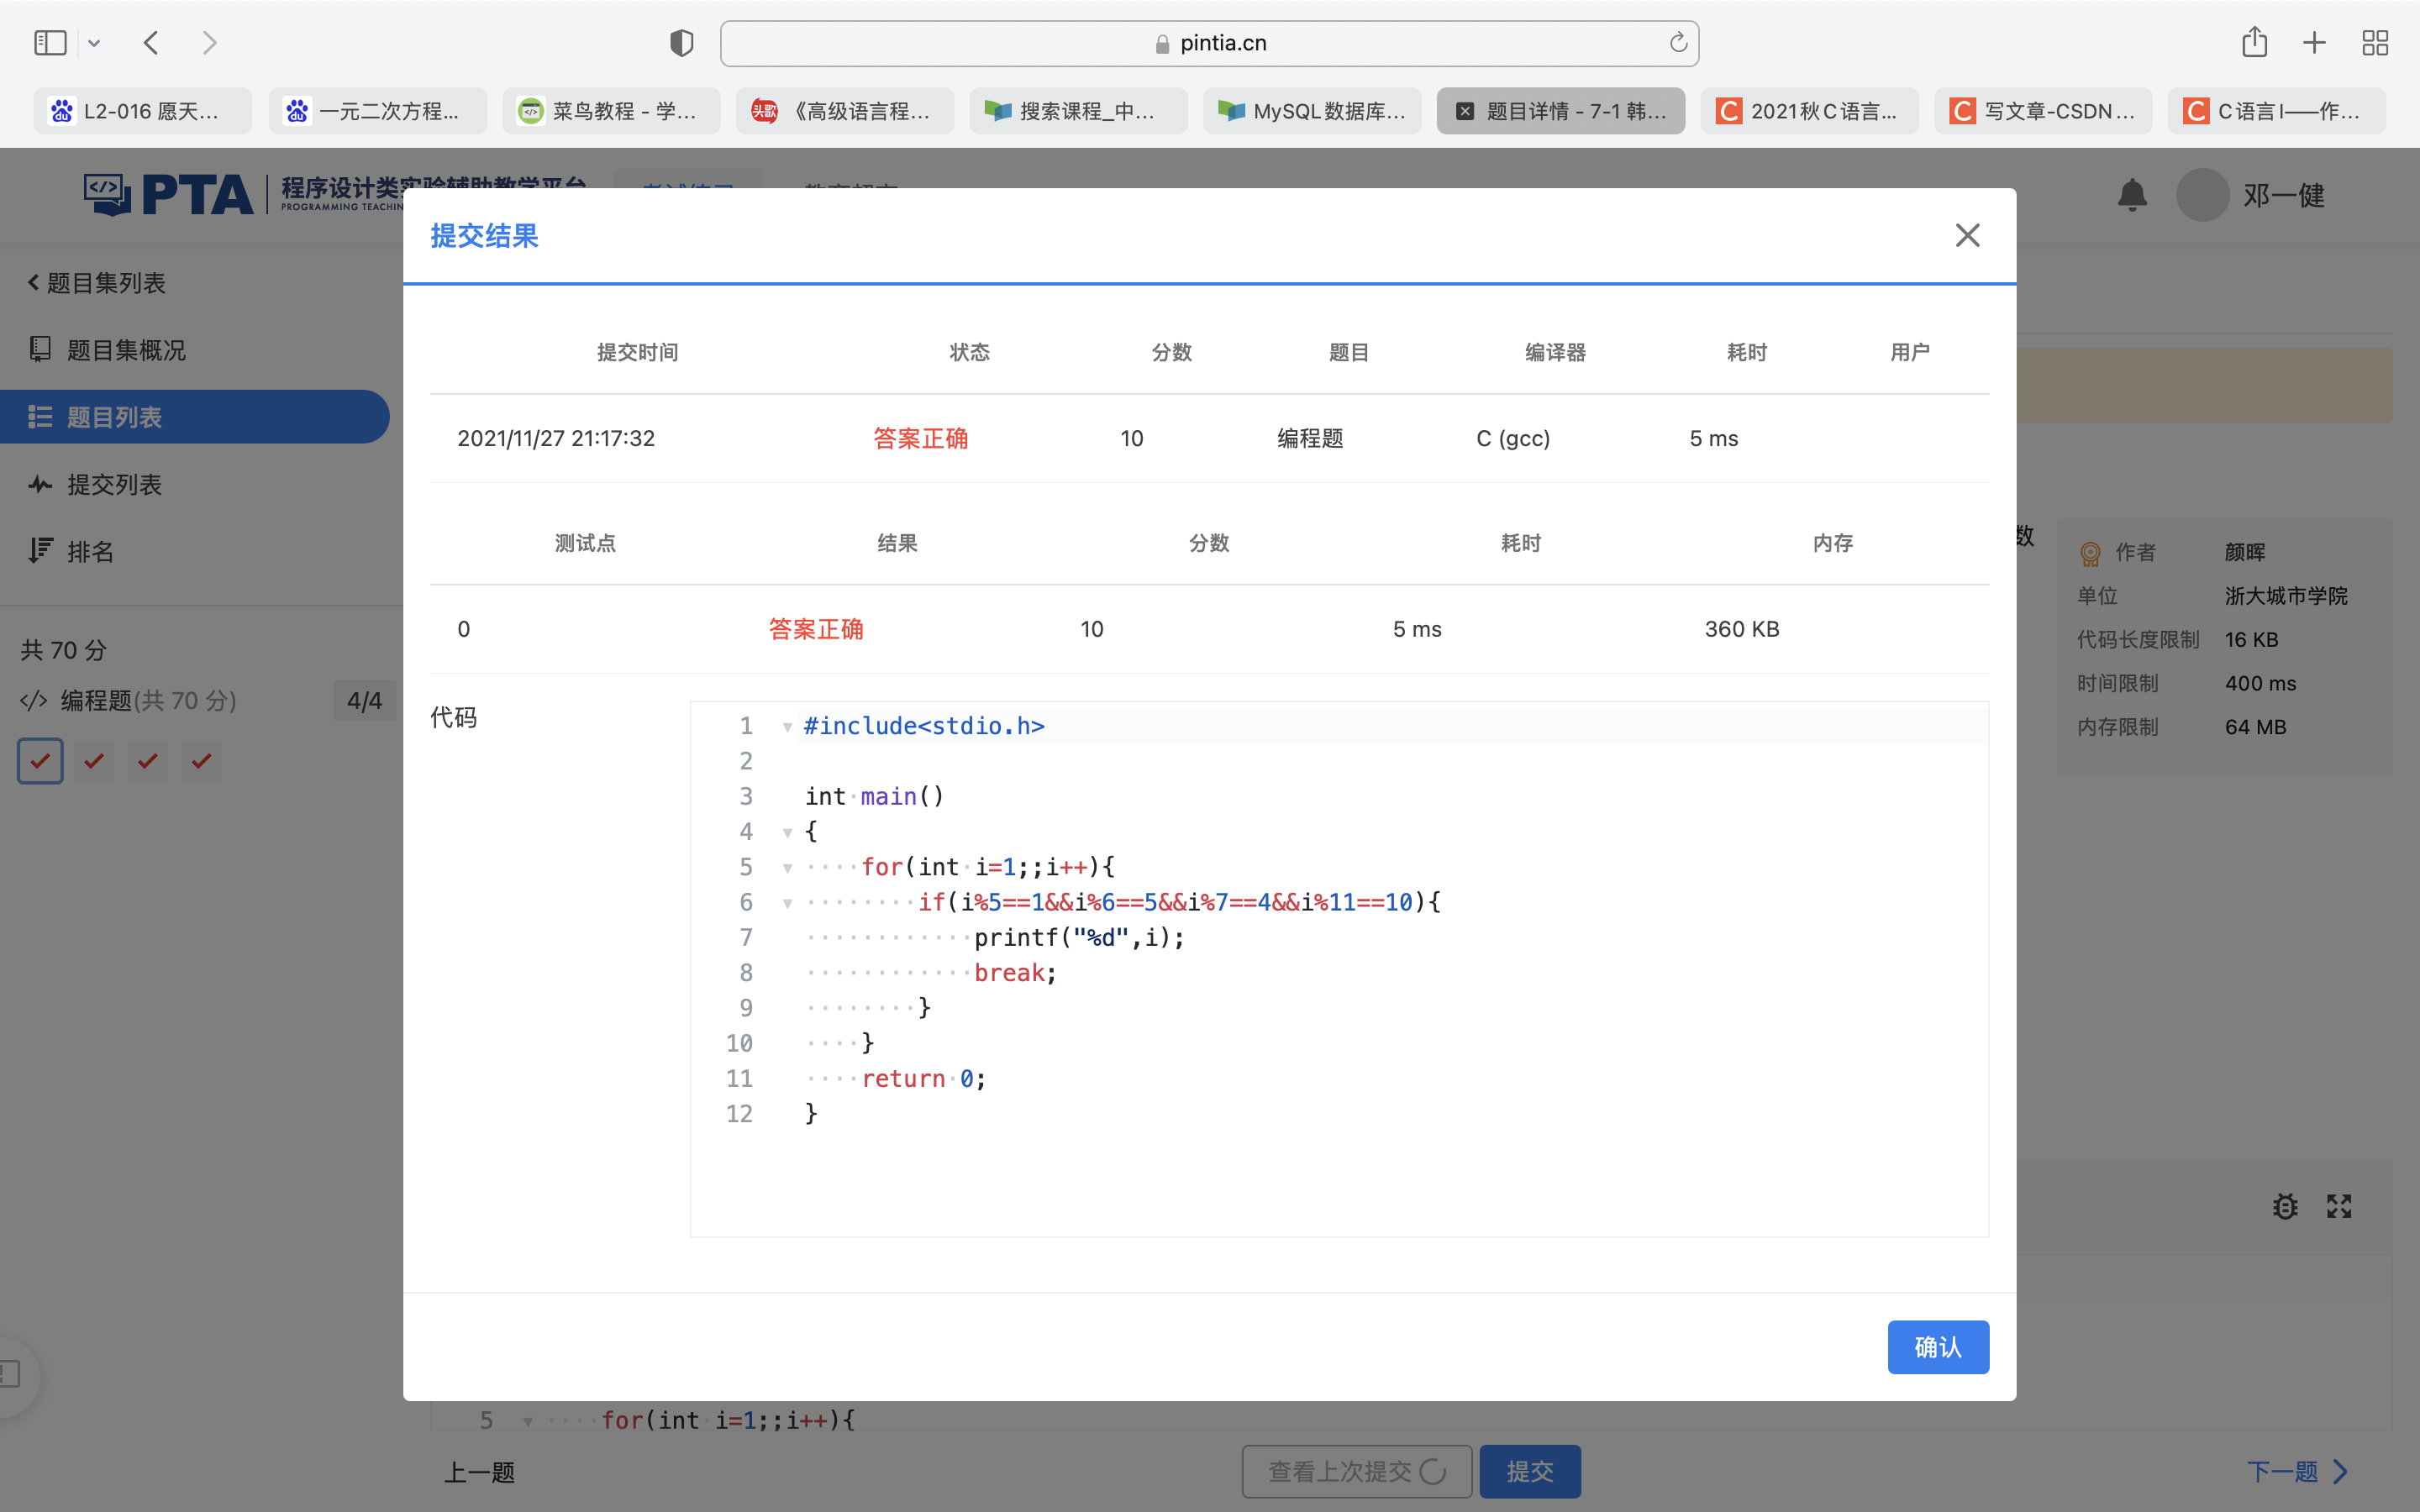Click the 编程题(共 70 分) section
2420x1512 pixels.
[x=148, y=701]
